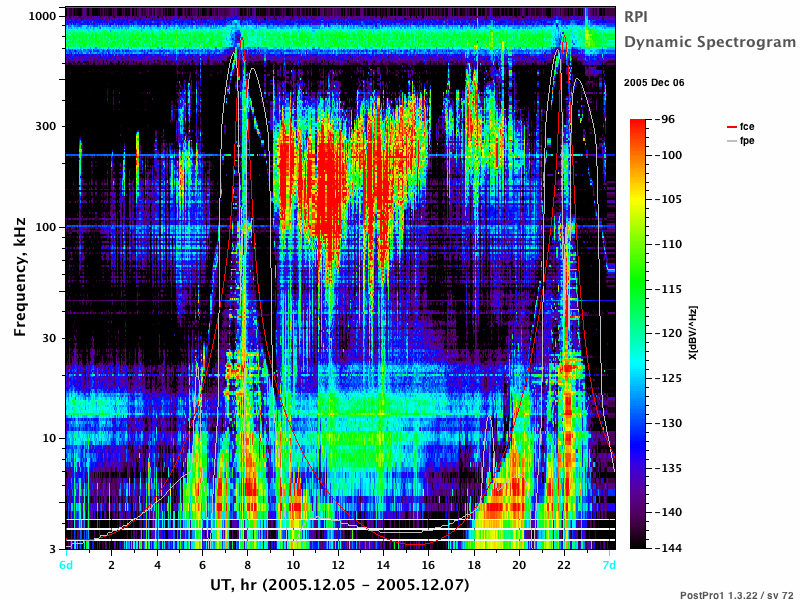The height and width of the screenshot is (600, 800).
Task: Click the 22 hour tick on UT axis
Action: (x=564, y=565)
